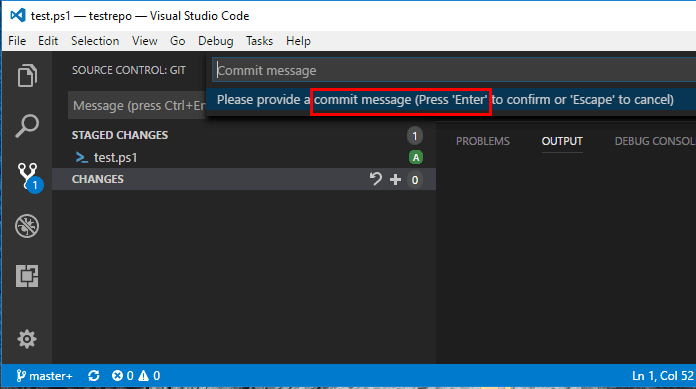Open the Search magnifier in activity bar

pyautogui.click(x=27, y=126)
